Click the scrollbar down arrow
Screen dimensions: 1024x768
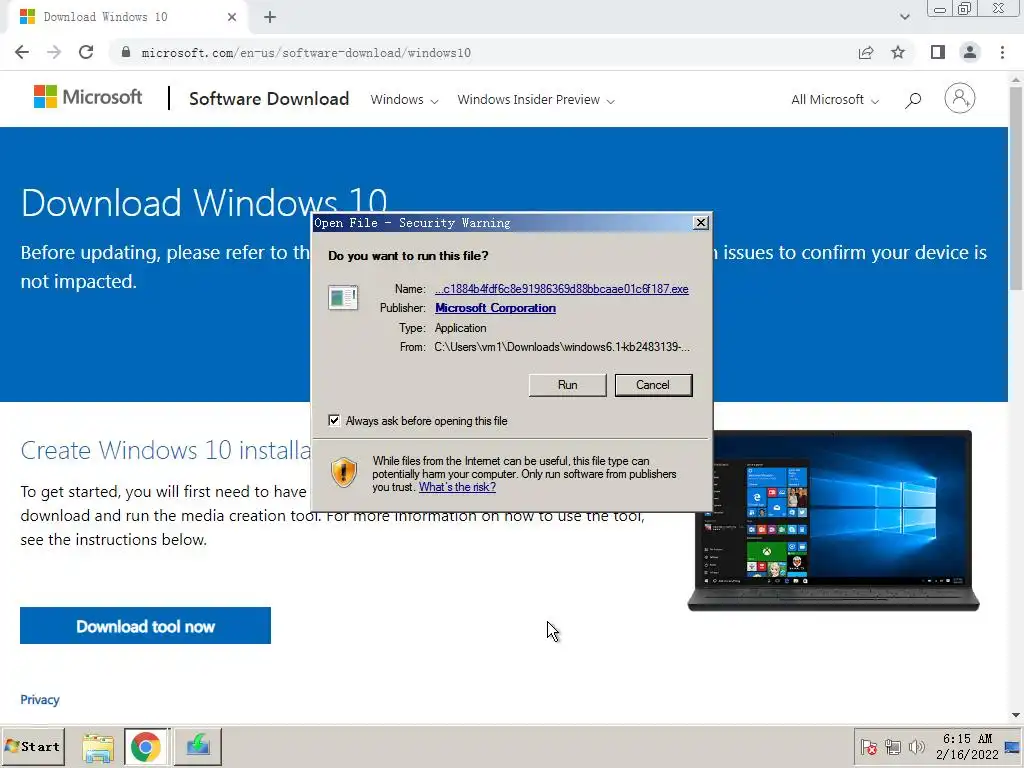pyautogui.click(x=1016, y=715)
